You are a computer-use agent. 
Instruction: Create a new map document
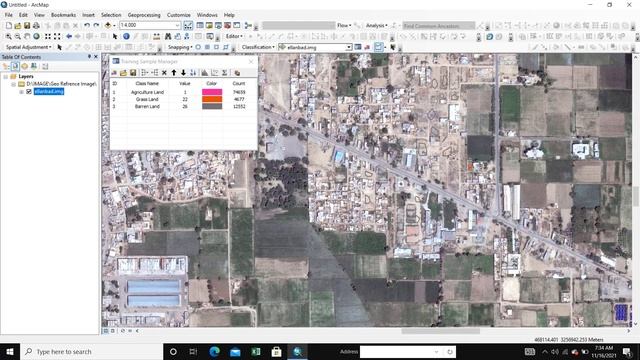click(x=9, y=26)
